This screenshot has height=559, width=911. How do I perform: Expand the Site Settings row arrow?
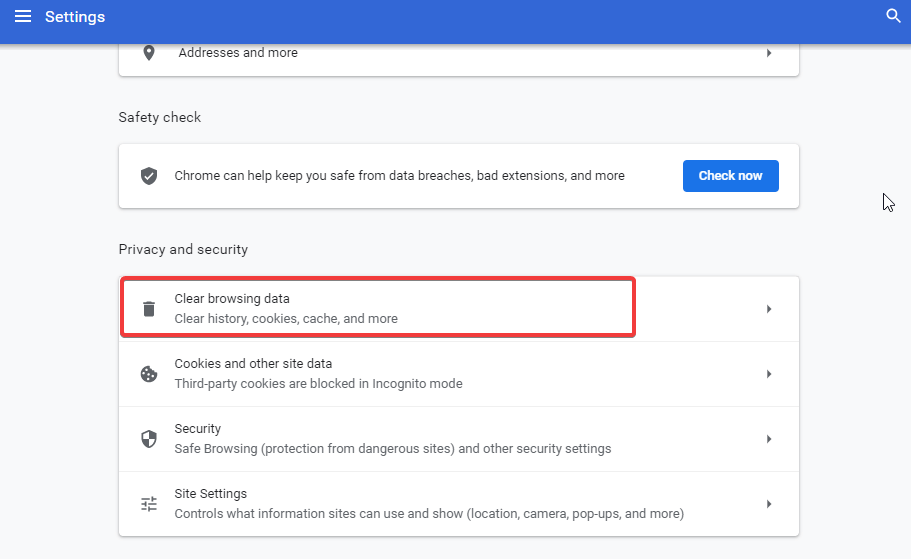[x=769, y=504]
